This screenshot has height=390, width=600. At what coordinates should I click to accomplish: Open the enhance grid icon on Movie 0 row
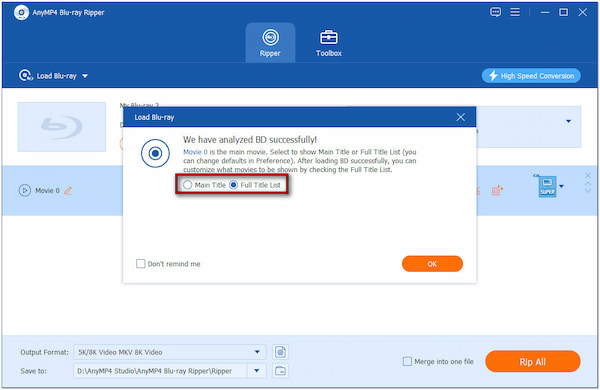click(x=497, y=190)
